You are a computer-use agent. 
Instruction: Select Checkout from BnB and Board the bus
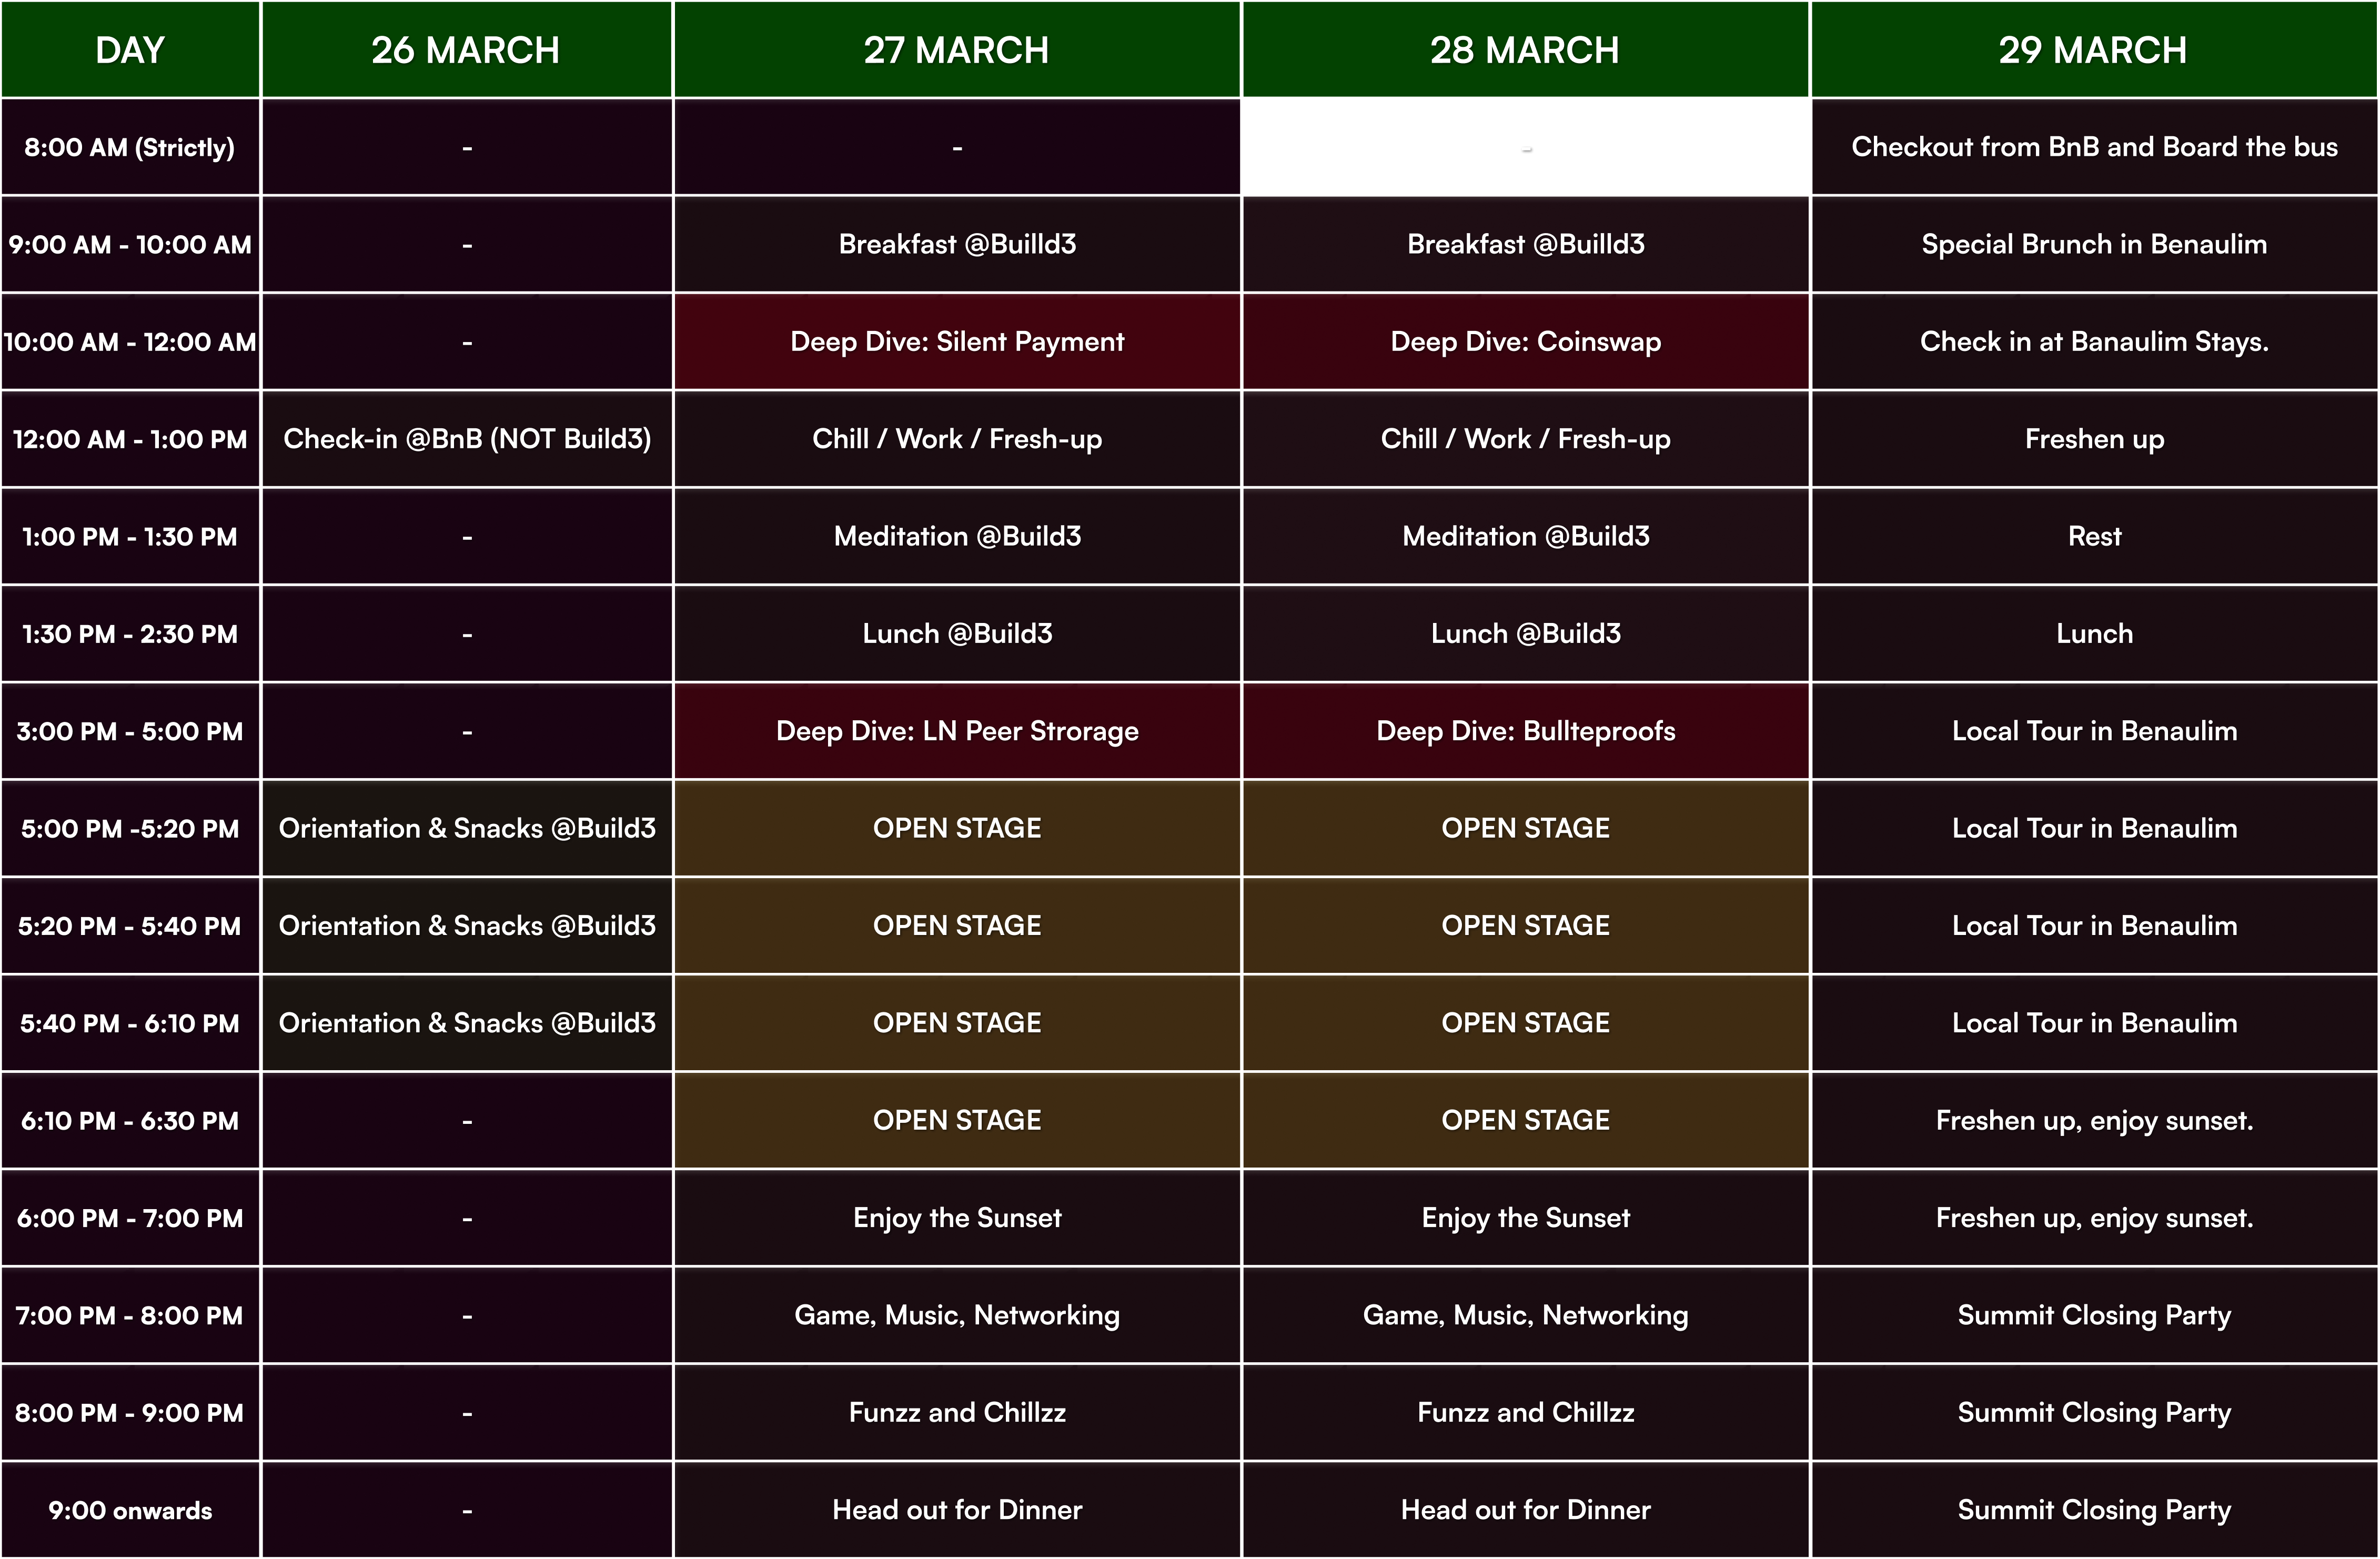[2094, 147]
